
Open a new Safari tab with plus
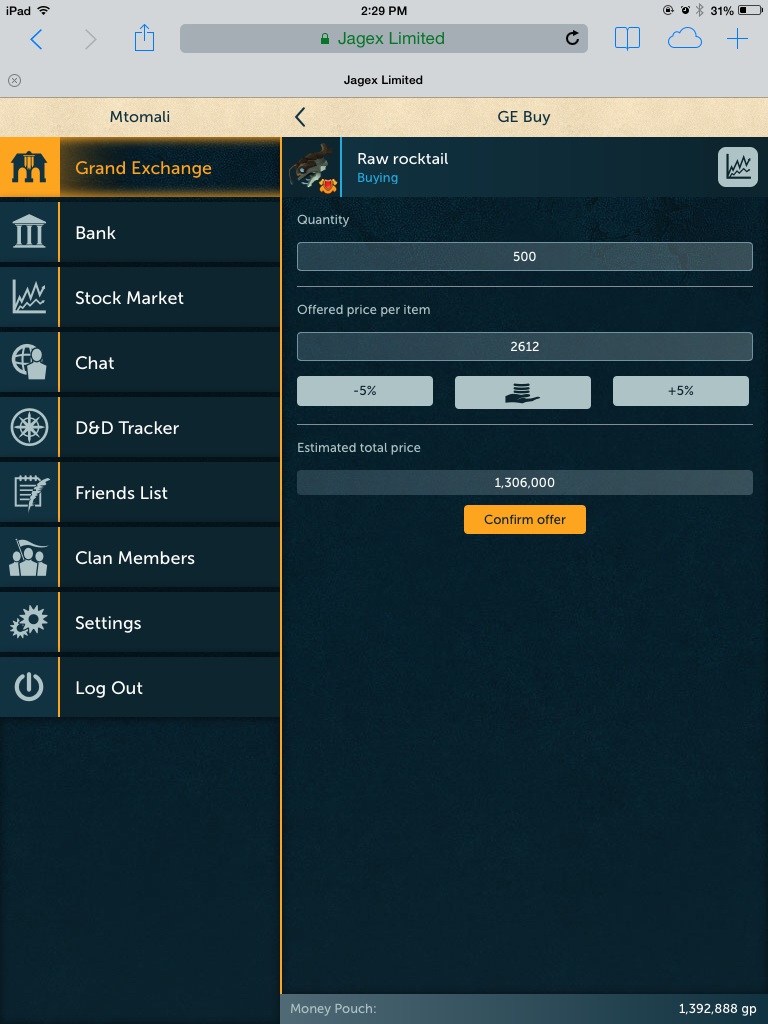pyautogui.click(x=737, y=39)
